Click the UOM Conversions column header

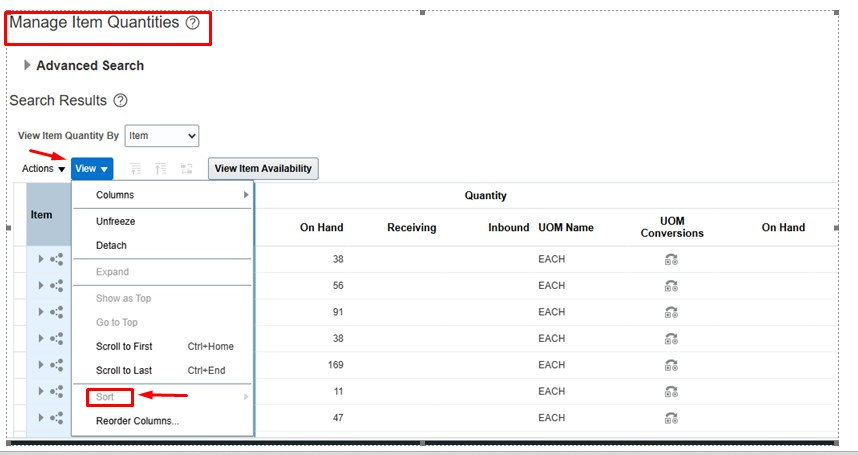point(672,227)
